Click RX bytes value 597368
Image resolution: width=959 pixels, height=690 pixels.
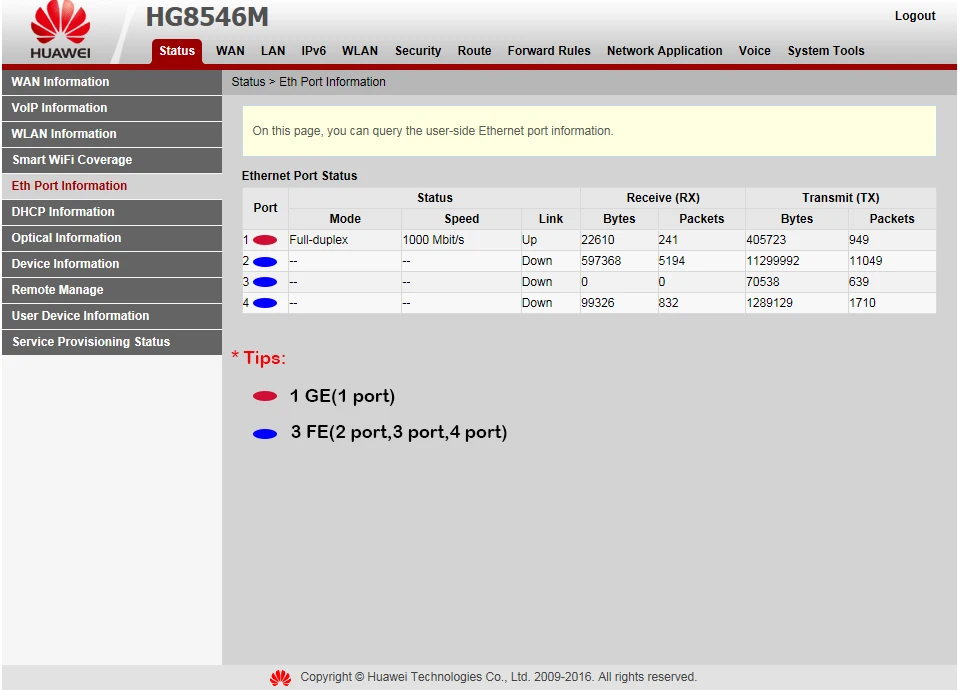coord(601,261)
